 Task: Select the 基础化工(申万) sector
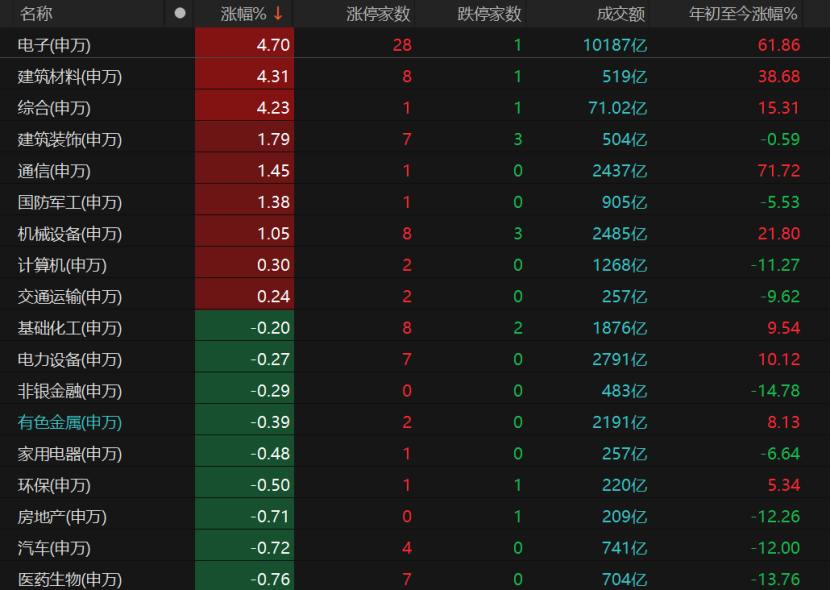pos(69,328)
